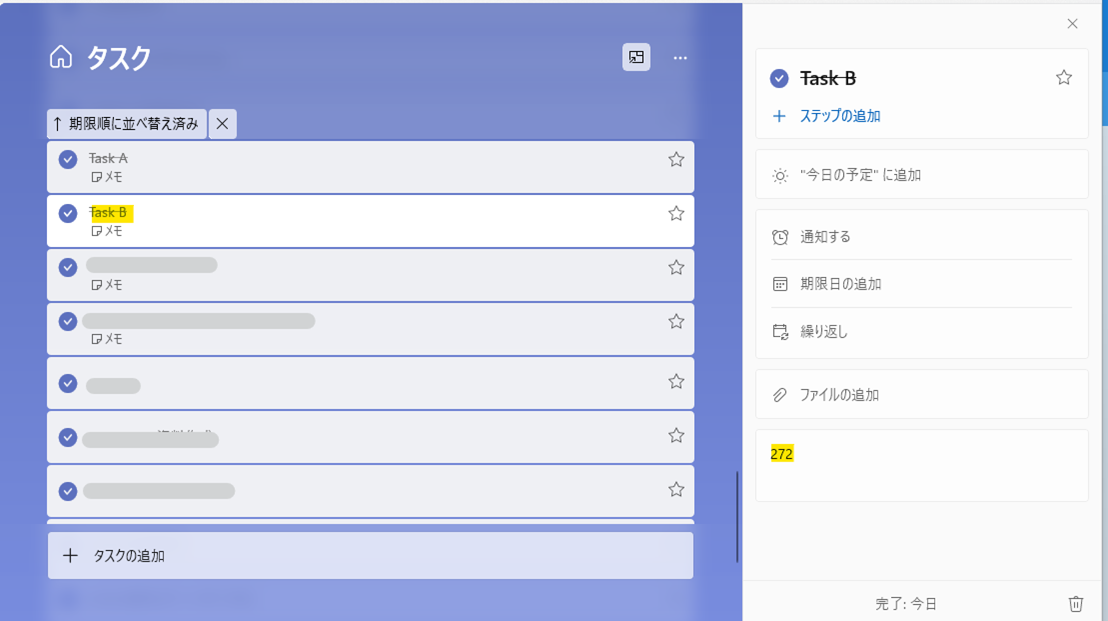Mark Task B important in detail panel
1108x621 pixels.
click(1064, 78)
